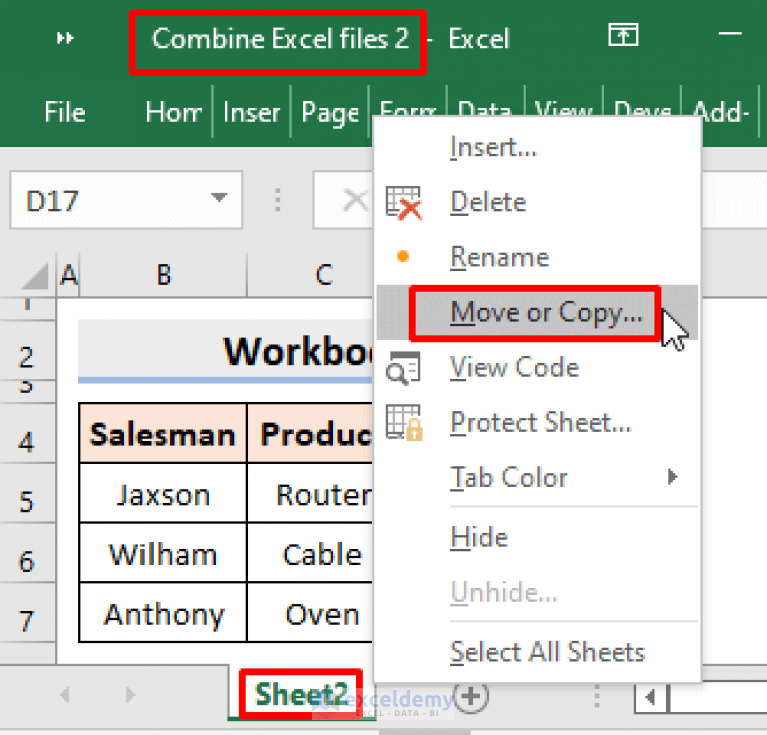Expand the Tab Color submenu arrow
The width and height of the screenshot is (767, 735).
click(673, 476)
